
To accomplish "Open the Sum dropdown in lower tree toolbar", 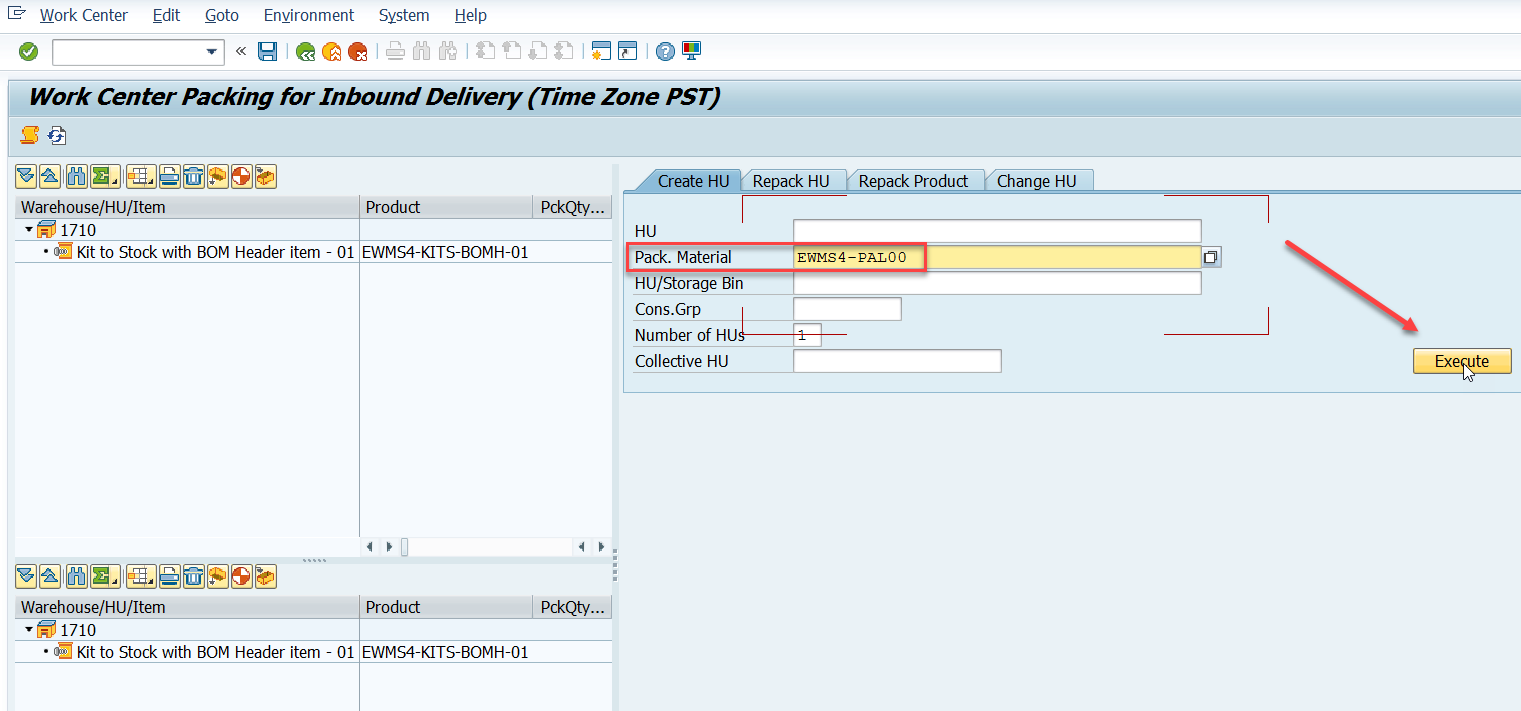I will pyautogui.click(x=105, y=576).
